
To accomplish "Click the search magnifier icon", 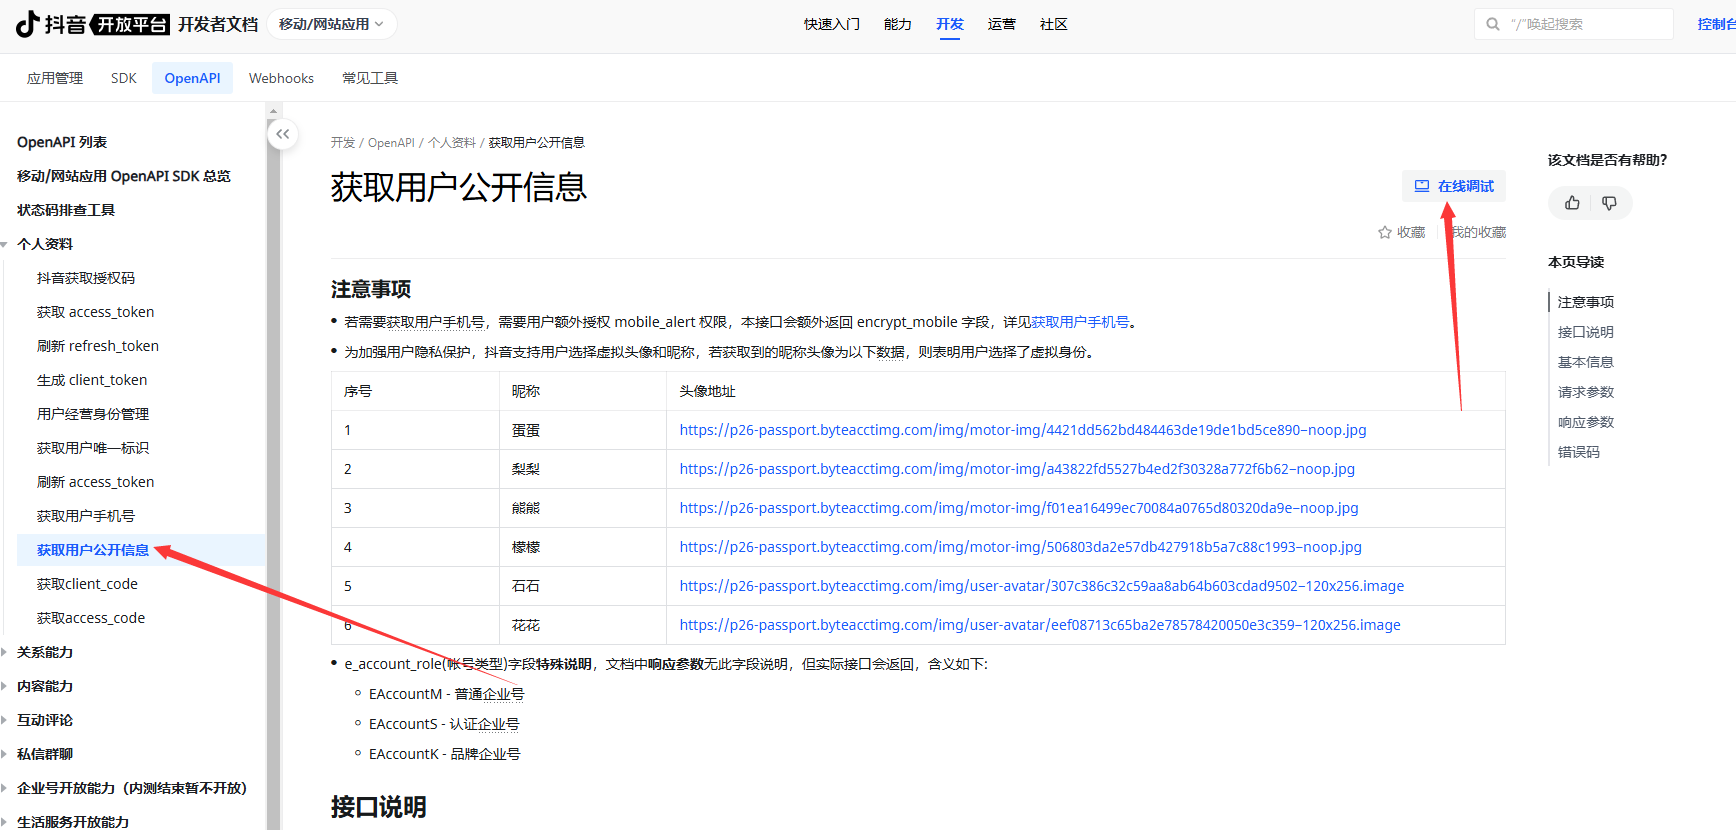I will coord(1493,24).
